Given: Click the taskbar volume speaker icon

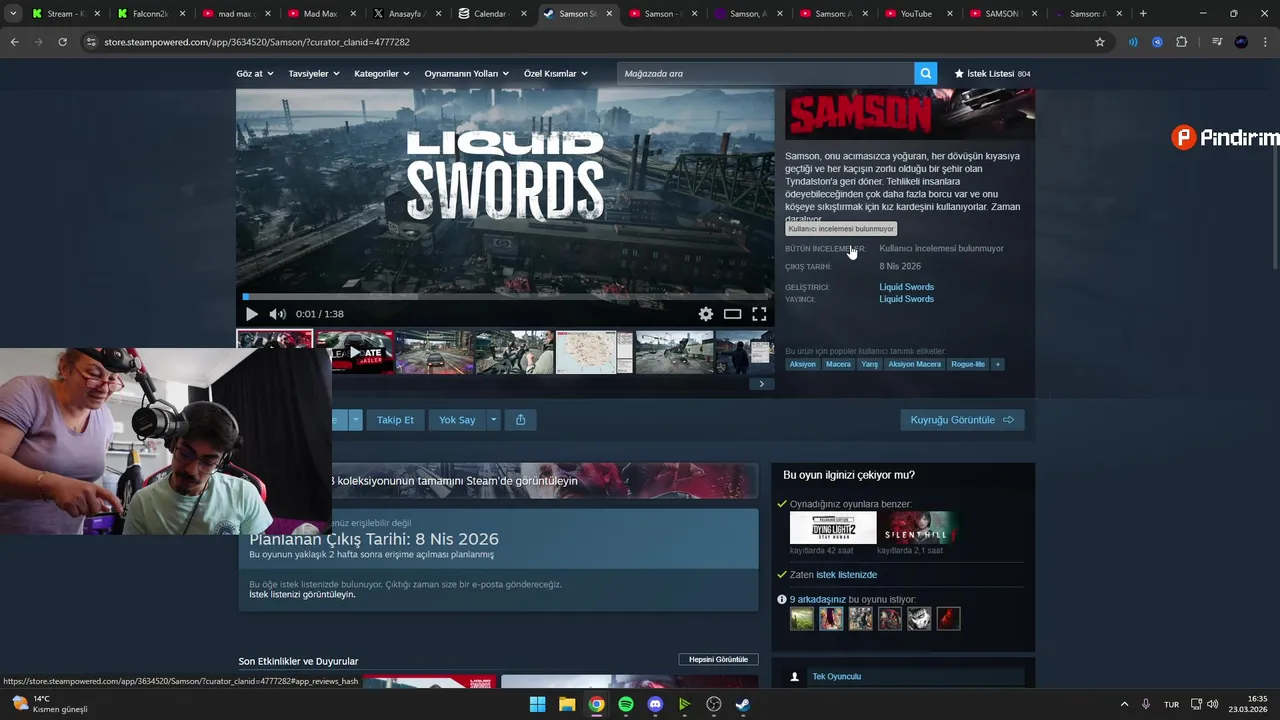Looking at the screenshot, I should pyautogui.click(x=1212, y=704).
